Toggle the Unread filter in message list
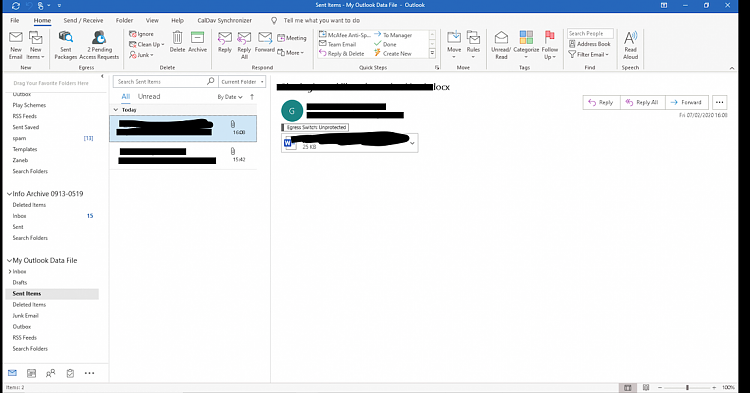The image size is (750, 393). (x=149, y=97)
